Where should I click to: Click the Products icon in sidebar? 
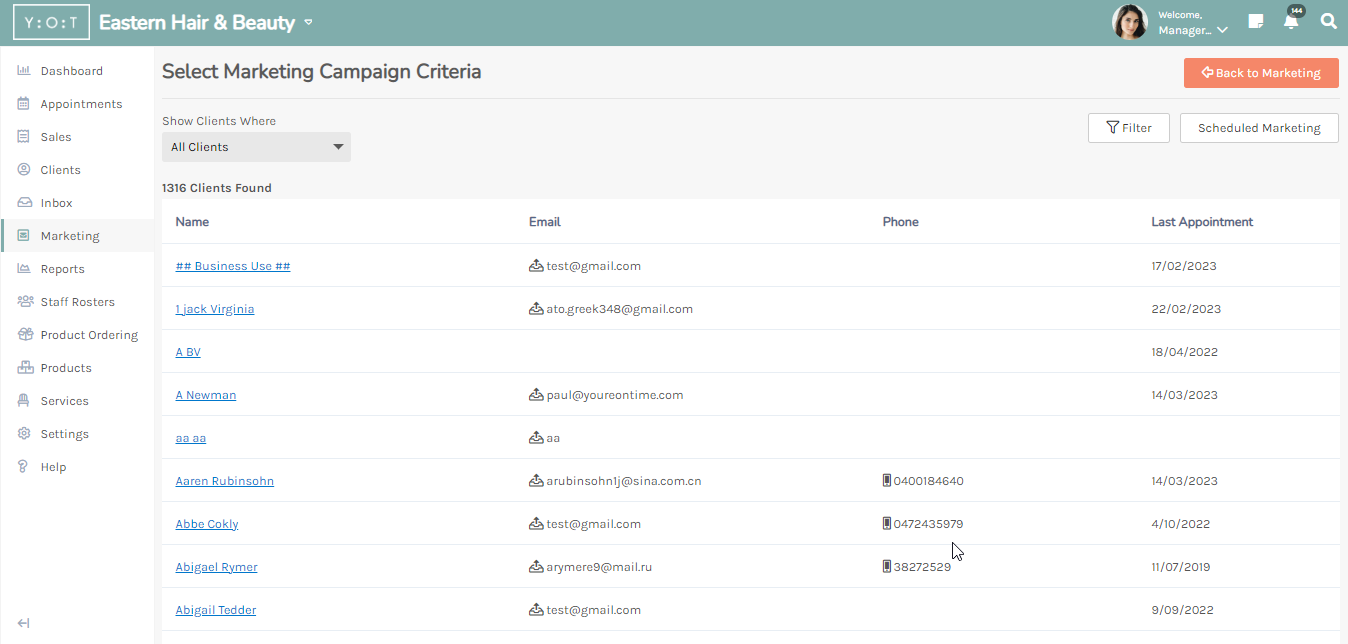(x=24, y=368)
